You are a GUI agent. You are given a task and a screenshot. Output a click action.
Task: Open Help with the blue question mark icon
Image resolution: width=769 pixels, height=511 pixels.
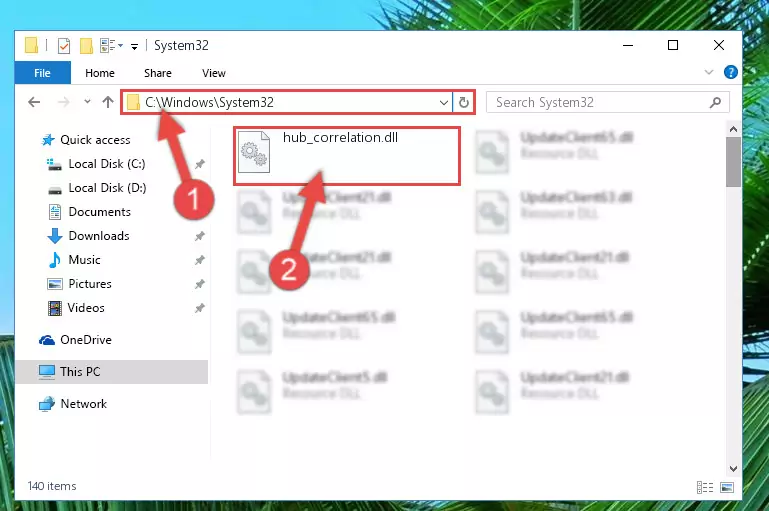tap(730, 73)
